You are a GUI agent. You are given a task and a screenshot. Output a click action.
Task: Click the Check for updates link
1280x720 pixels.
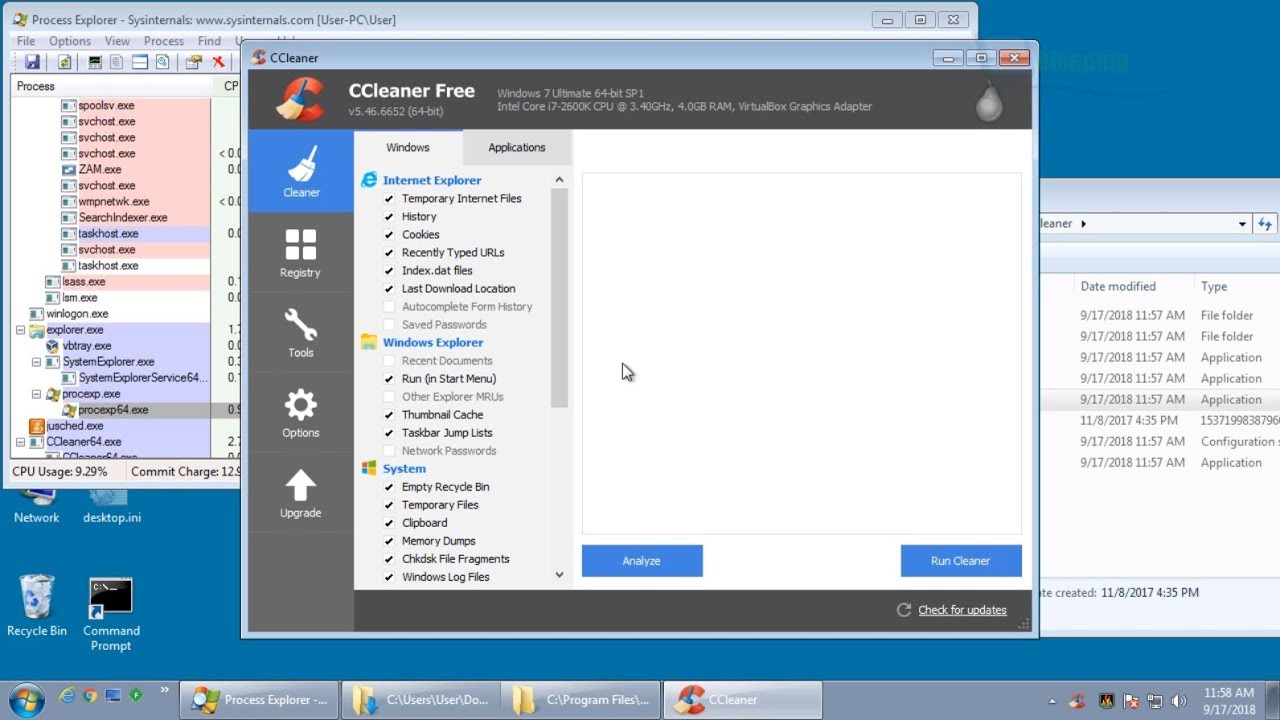[962, 610]
